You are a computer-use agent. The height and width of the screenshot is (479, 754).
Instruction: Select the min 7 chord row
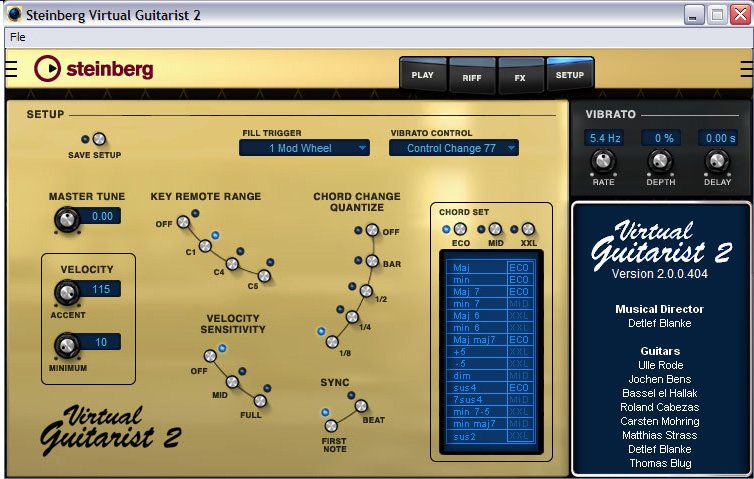(x=490, y=303)
